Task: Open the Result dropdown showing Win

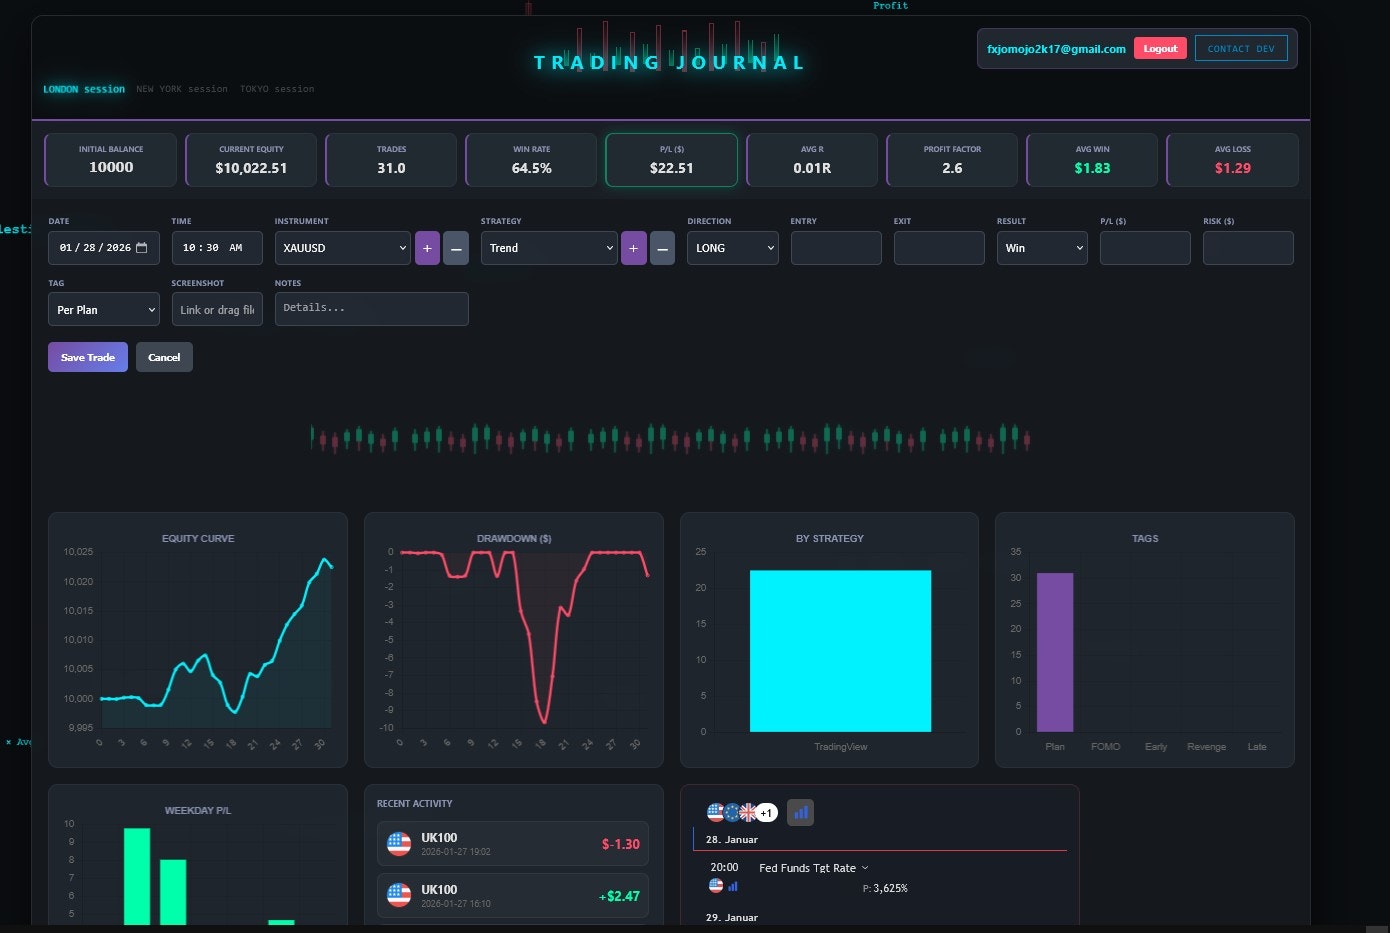Action: click(x=1041, y=247)
